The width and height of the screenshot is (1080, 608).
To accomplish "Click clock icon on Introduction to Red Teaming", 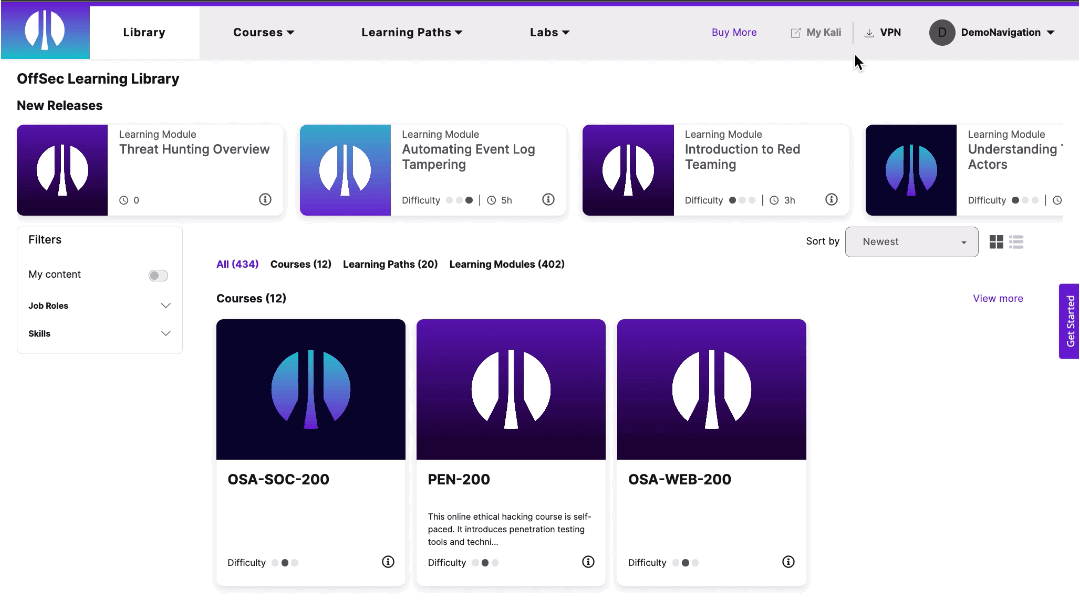I will tap(774, 200).
